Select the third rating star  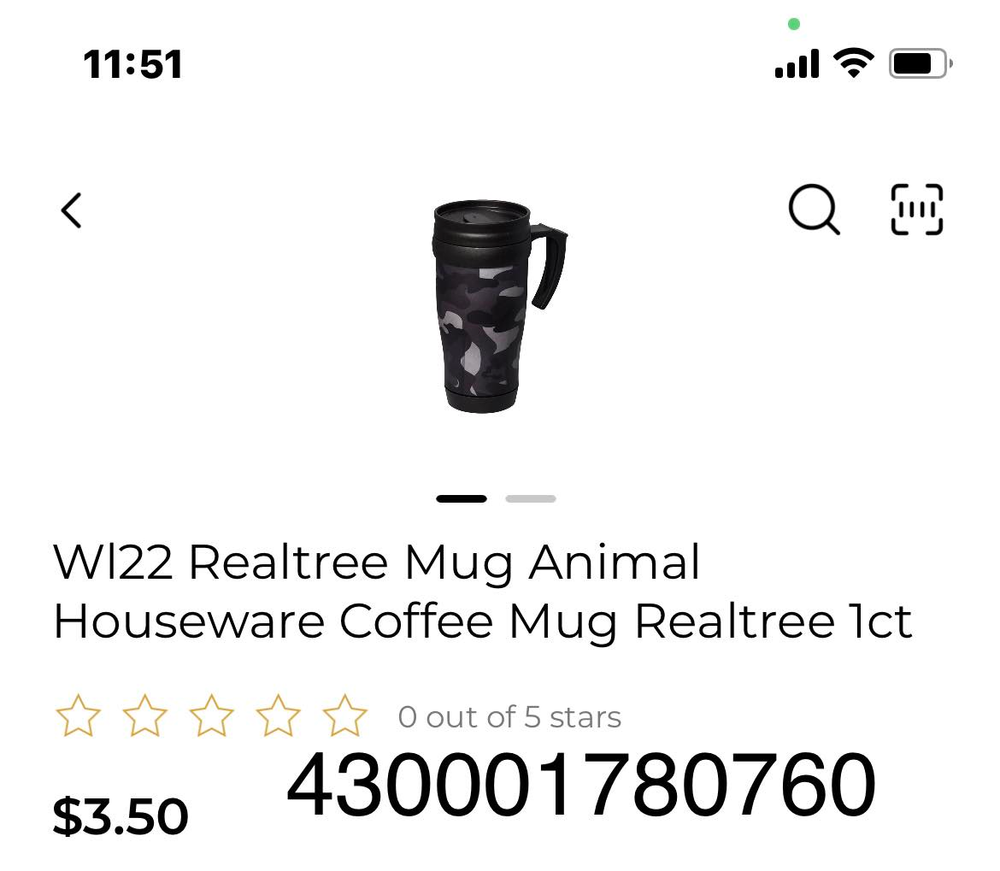click(x=211, y=716)
